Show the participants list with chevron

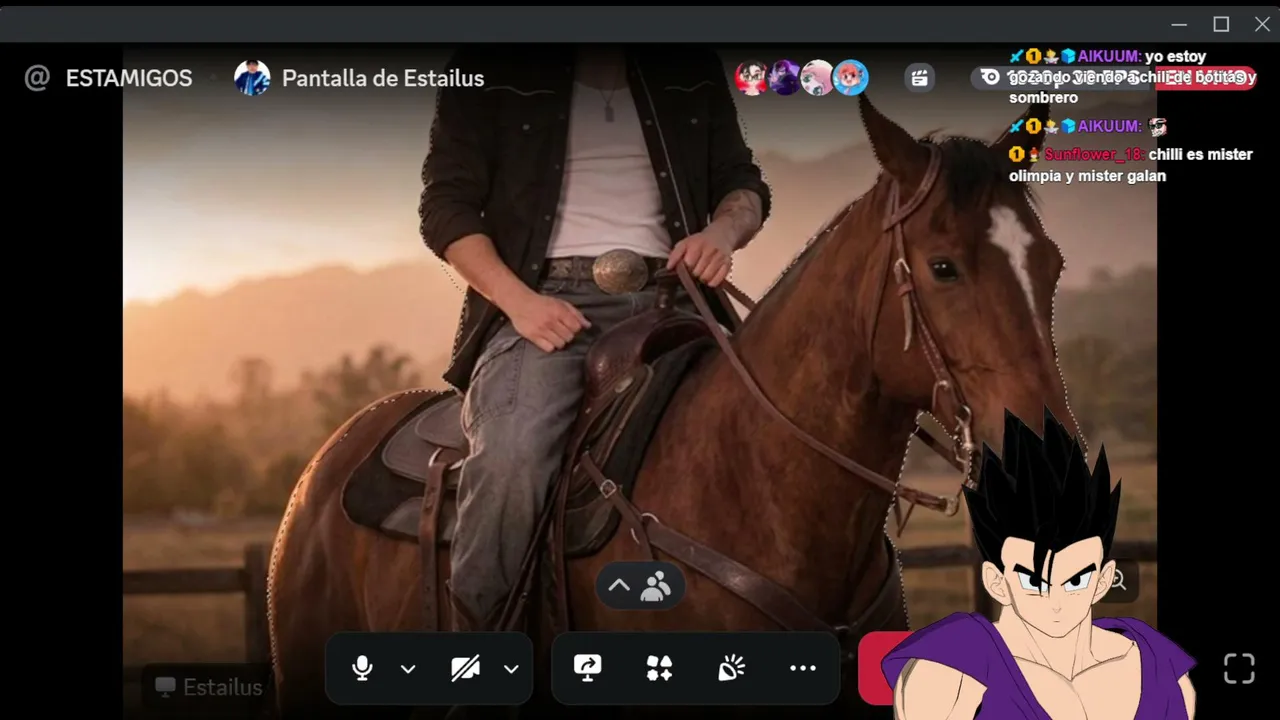coord(640,586)
